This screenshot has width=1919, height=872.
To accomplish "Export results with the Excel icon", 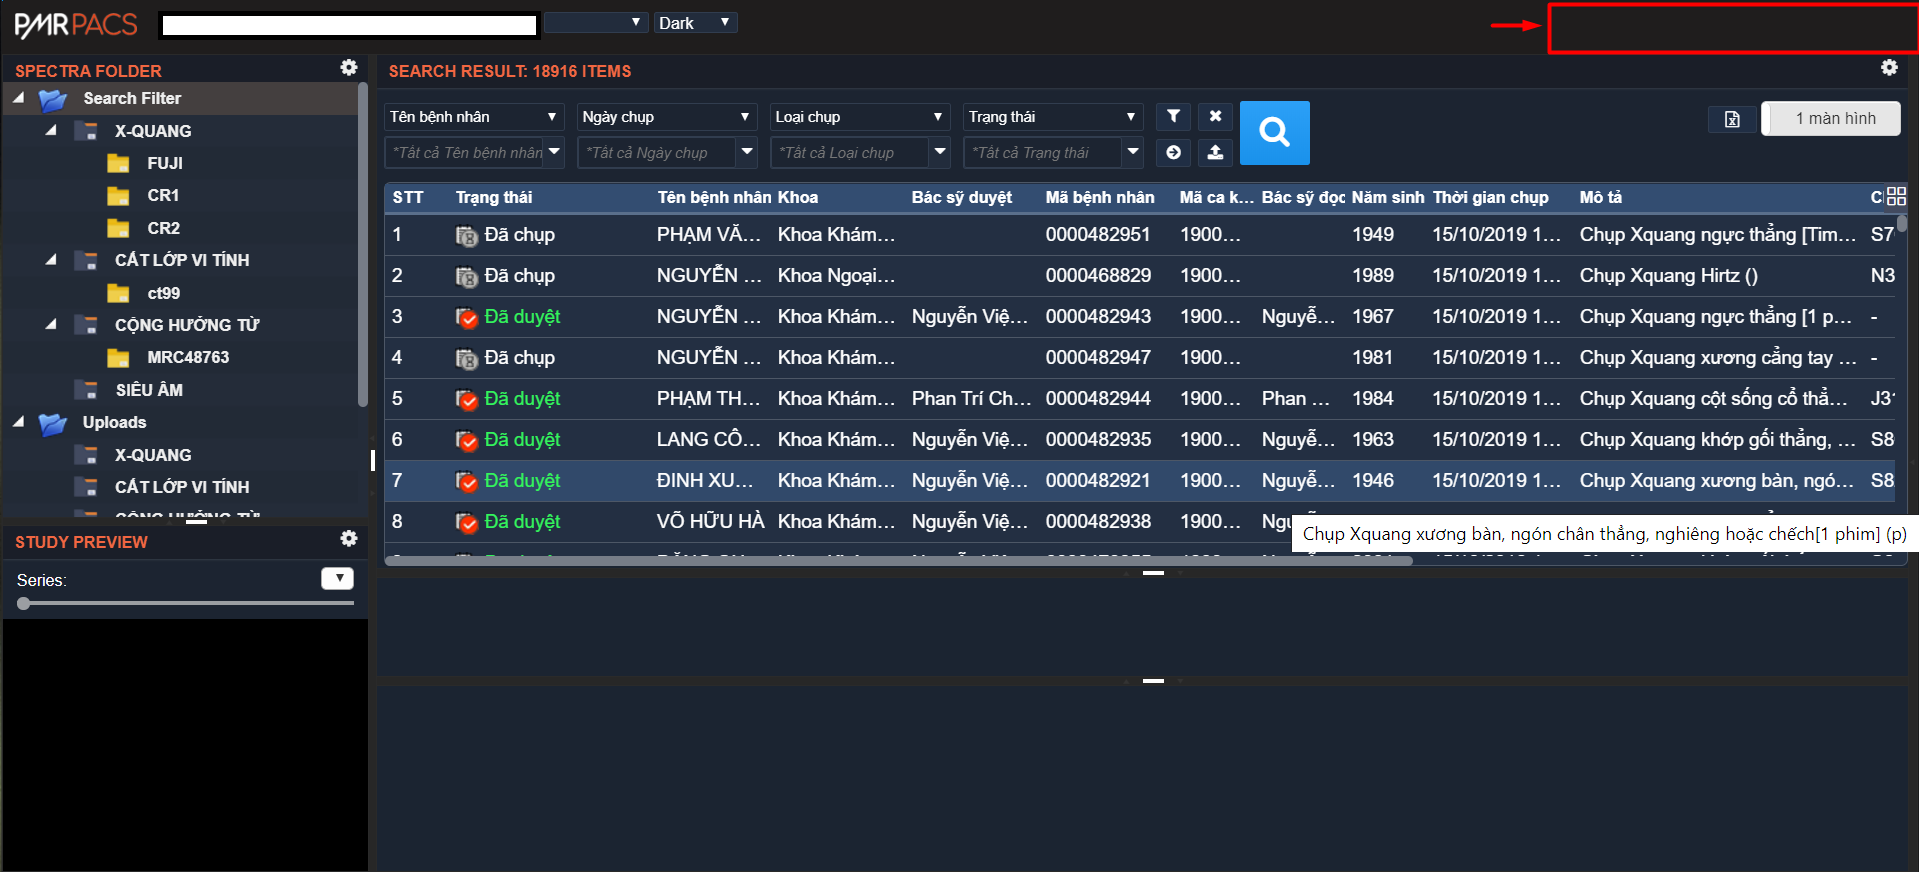I will (x=1732, y=119).
